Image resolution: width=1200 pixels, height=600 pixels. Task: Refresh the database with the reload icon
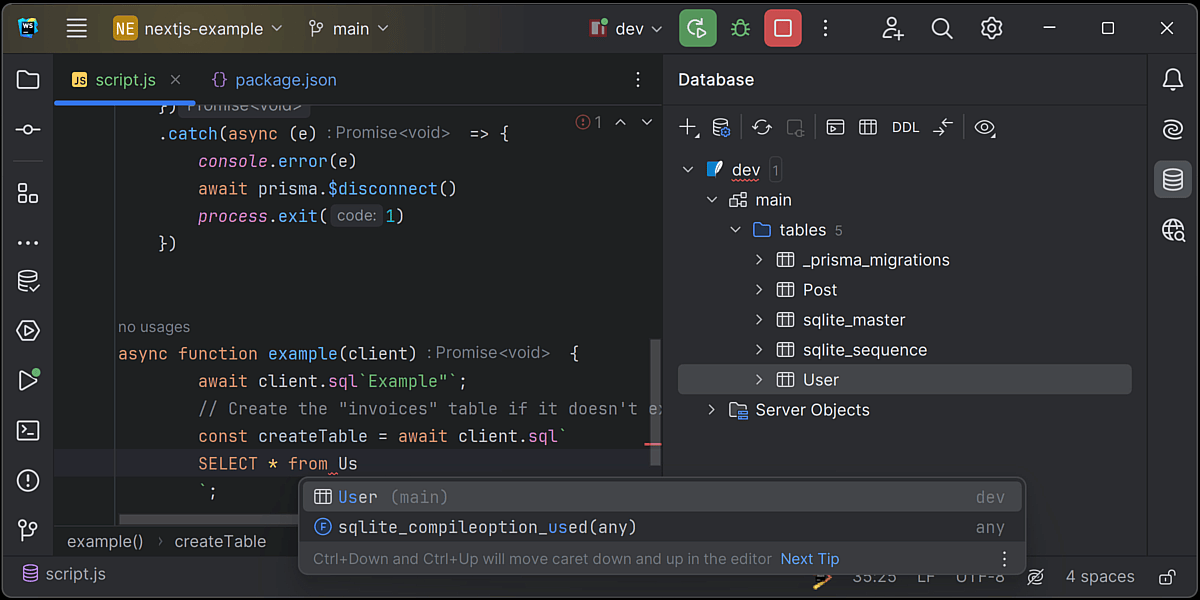coord(762,127)
